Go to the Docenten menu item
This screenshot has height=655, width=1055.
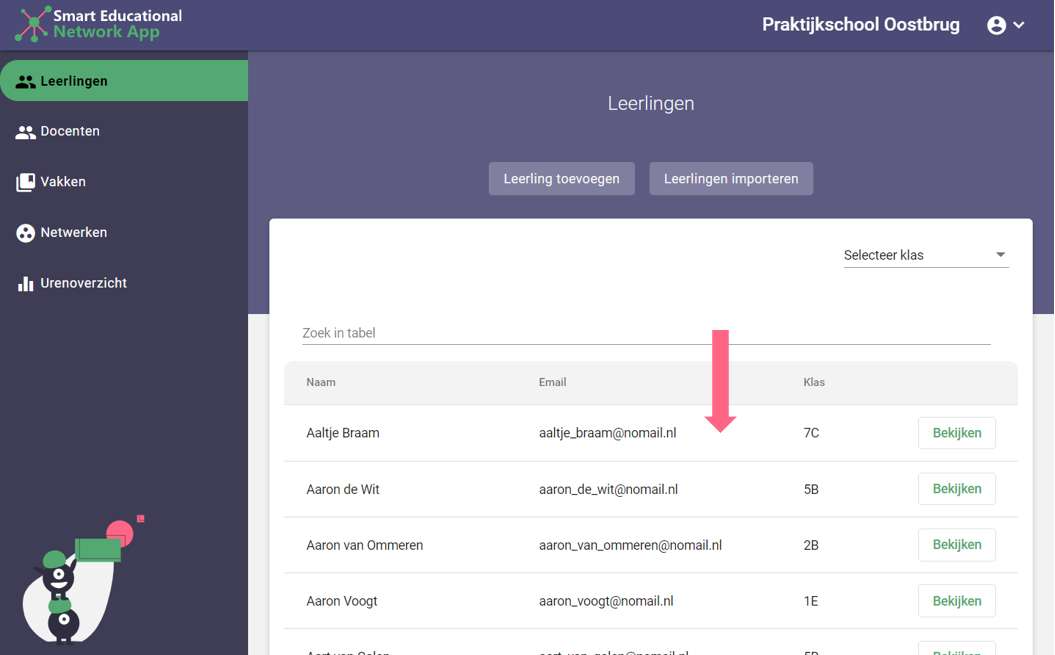pyautogui.click(x=70, y=131)
